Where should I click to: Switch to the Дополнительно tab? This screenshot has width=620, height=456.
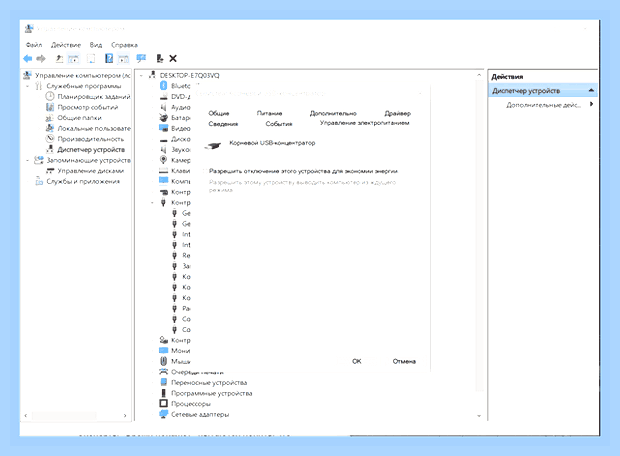coord(333,113)
